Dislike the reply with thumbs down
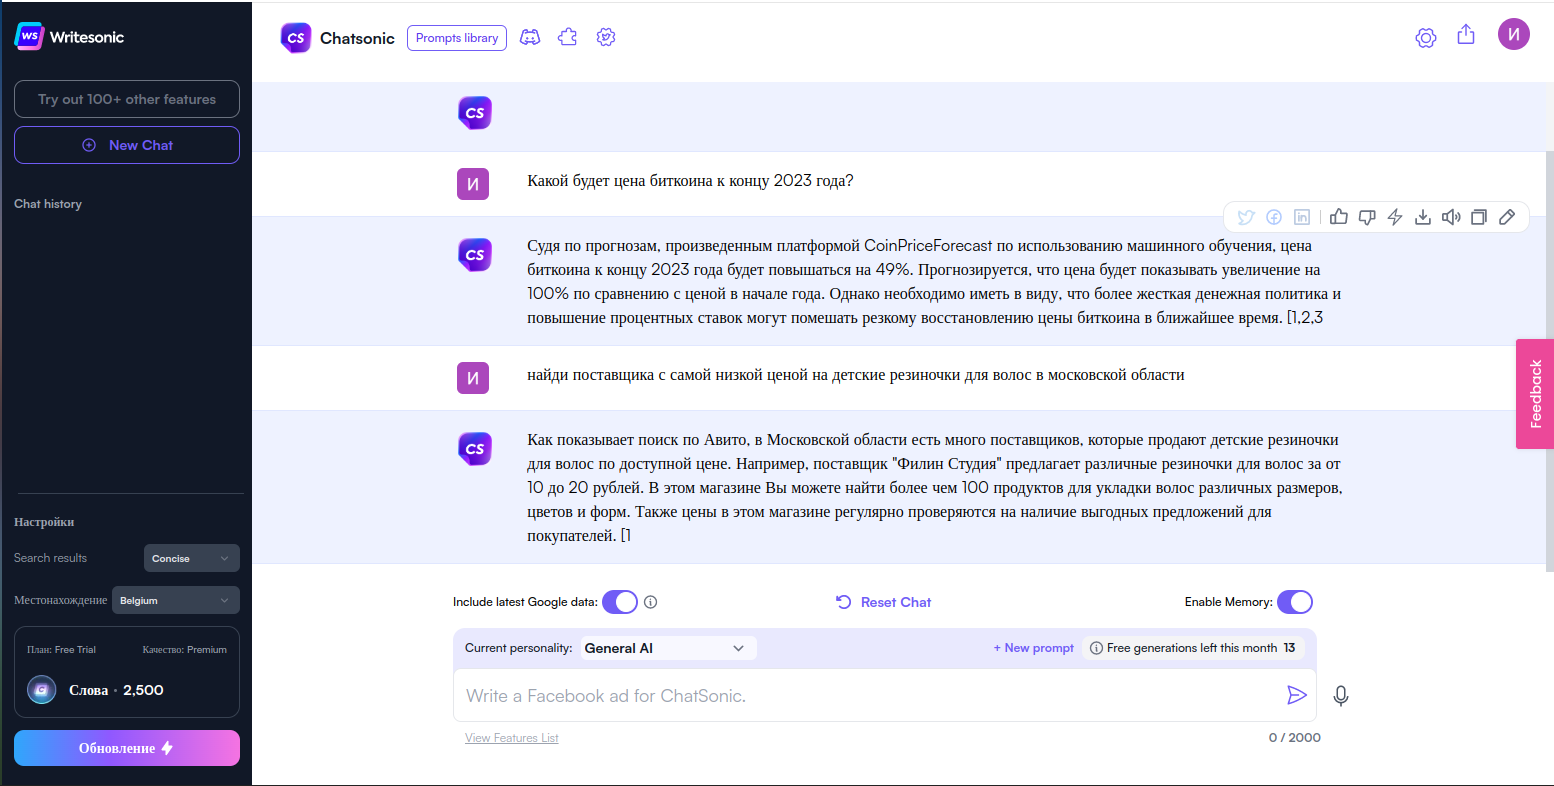The height and width of the screenshot is (786, 1554). (x=1367, y=217)
